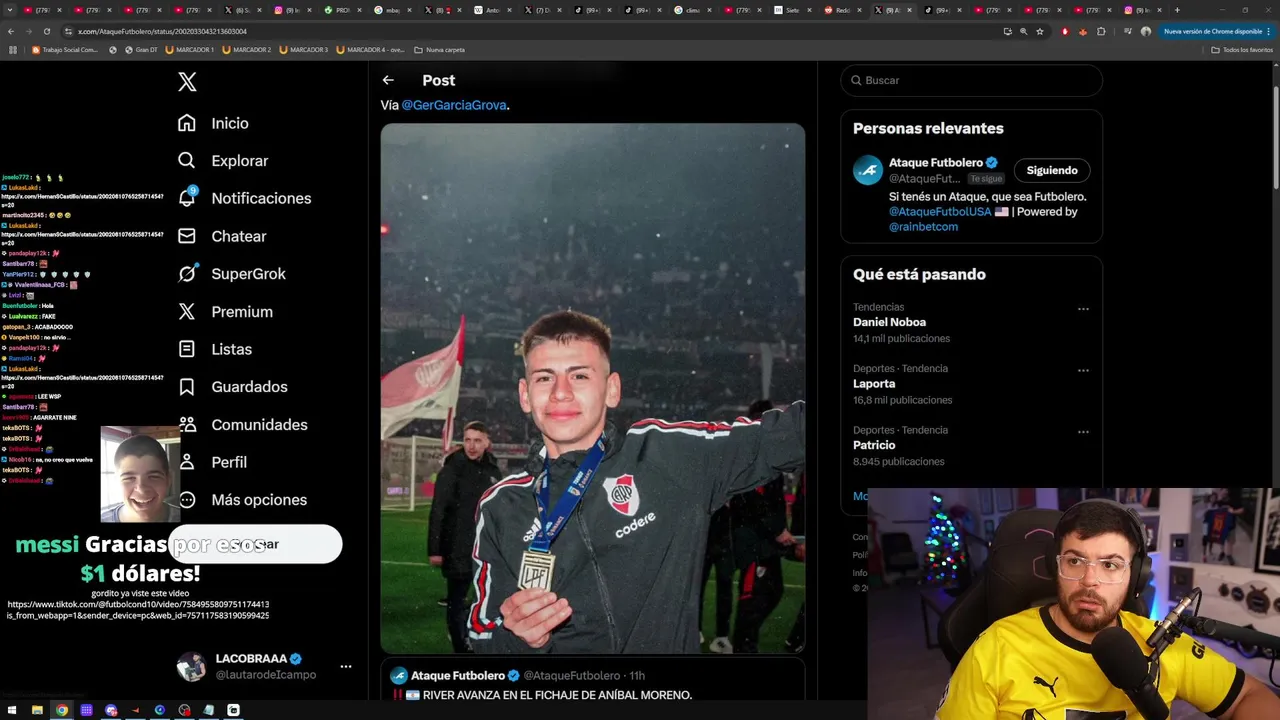The width and height of the screenshot is (1280, 720).
Task: Switch to the clima browser tab
Action: coord(691,10)
